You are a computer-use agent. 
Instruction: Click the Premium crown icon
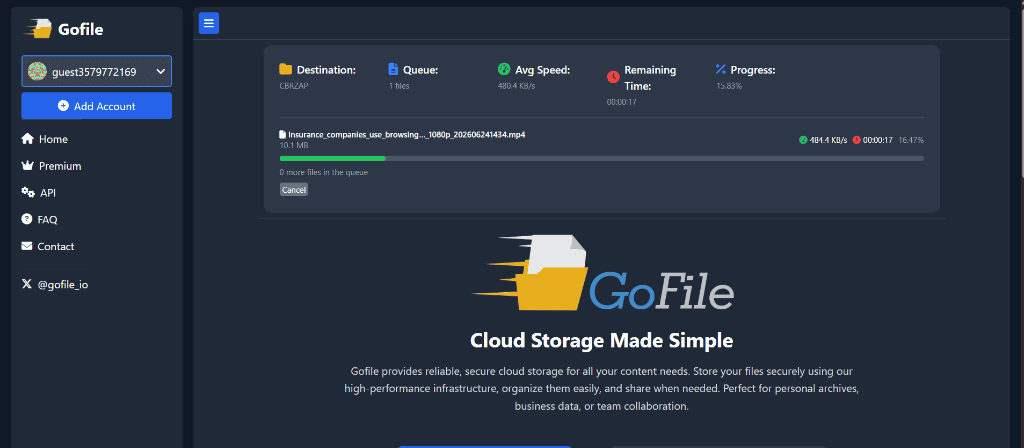tap(27, 166)
